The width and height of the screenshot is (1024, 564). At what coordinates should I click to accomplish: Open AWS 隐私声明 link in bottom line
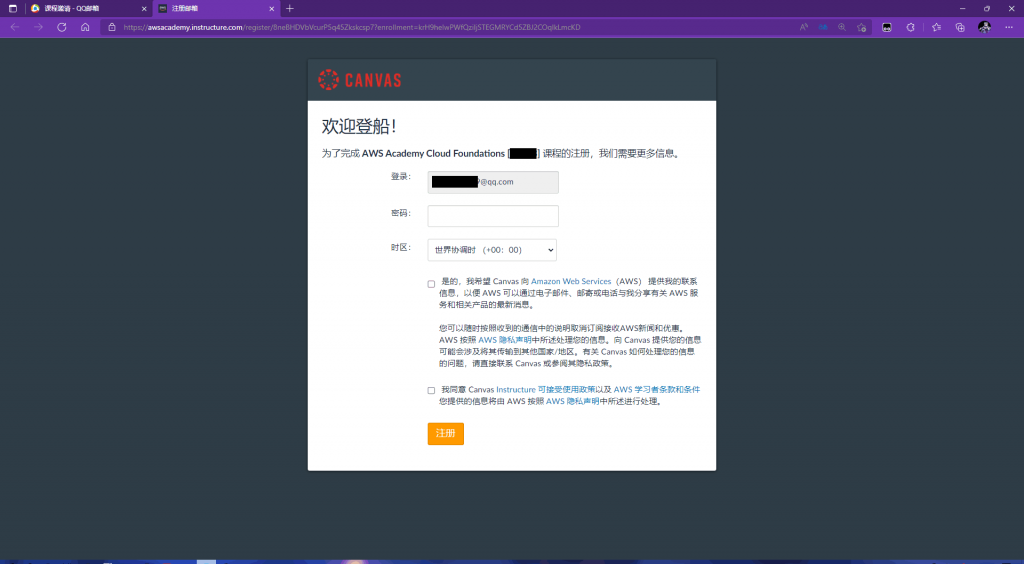coord(573,401)
